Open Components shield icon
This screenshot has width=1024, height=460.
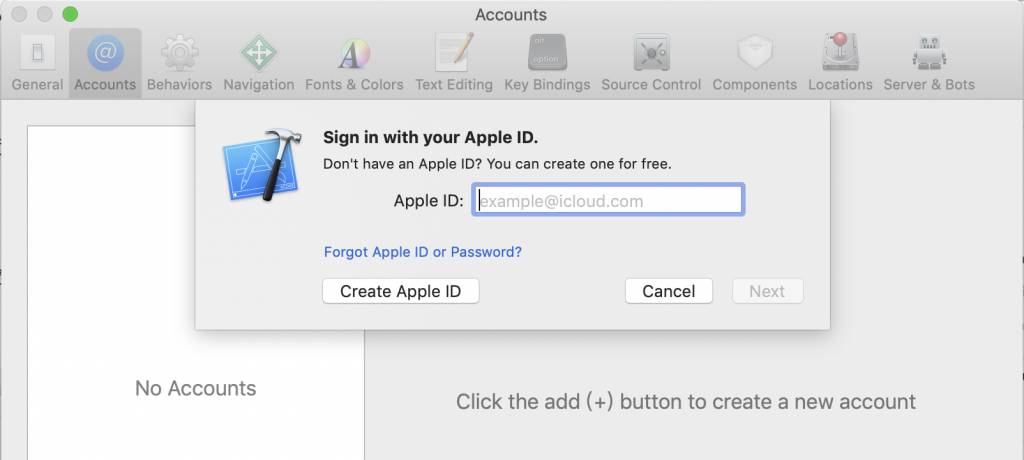coord(755,53)
